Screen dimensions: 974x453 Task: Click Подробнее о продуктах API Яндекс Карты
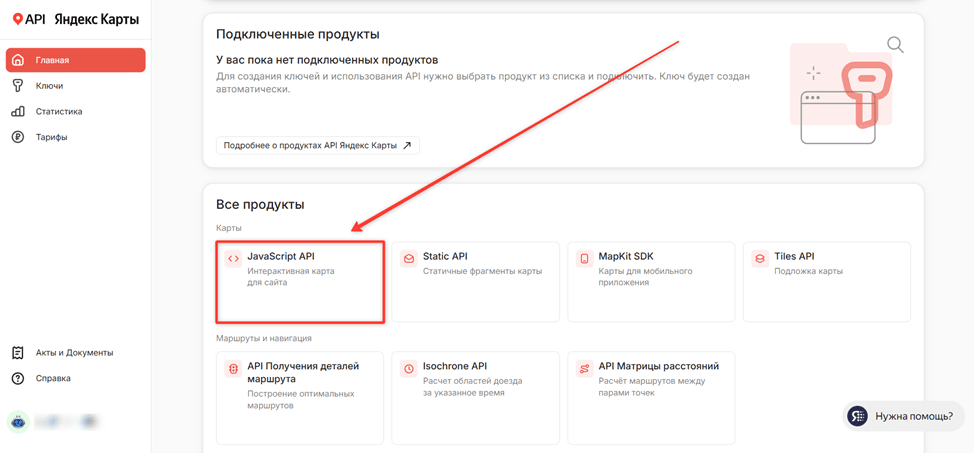[x=317, y=145]
